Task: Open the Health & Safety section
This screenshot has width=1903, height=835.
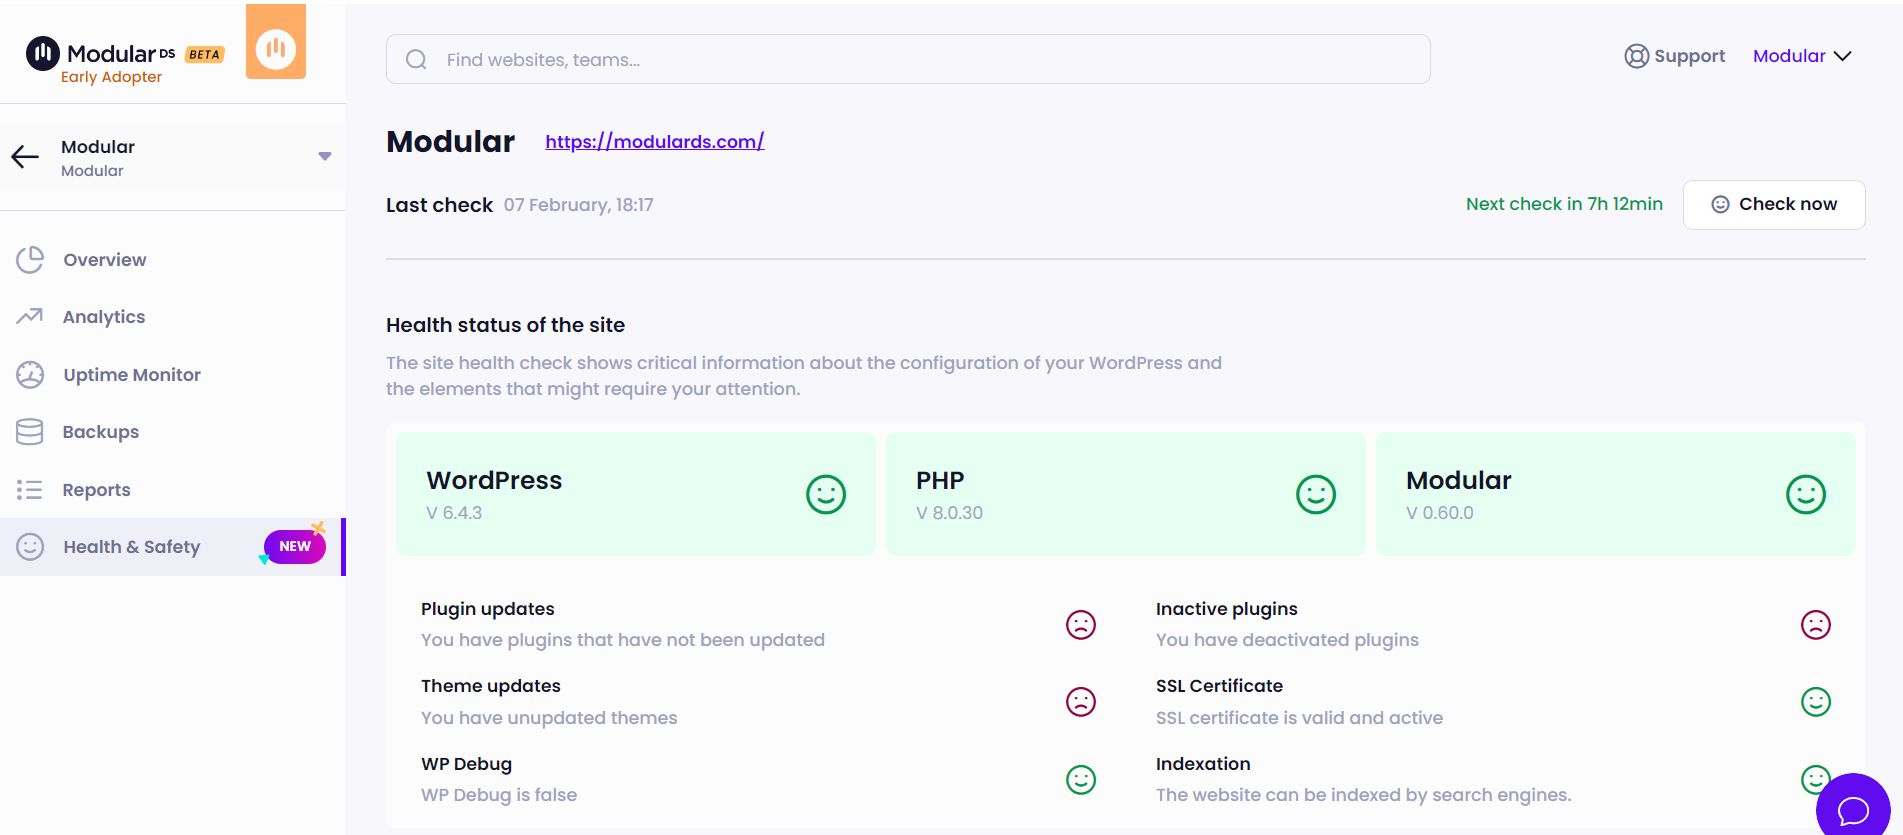Action: point(131,546)
